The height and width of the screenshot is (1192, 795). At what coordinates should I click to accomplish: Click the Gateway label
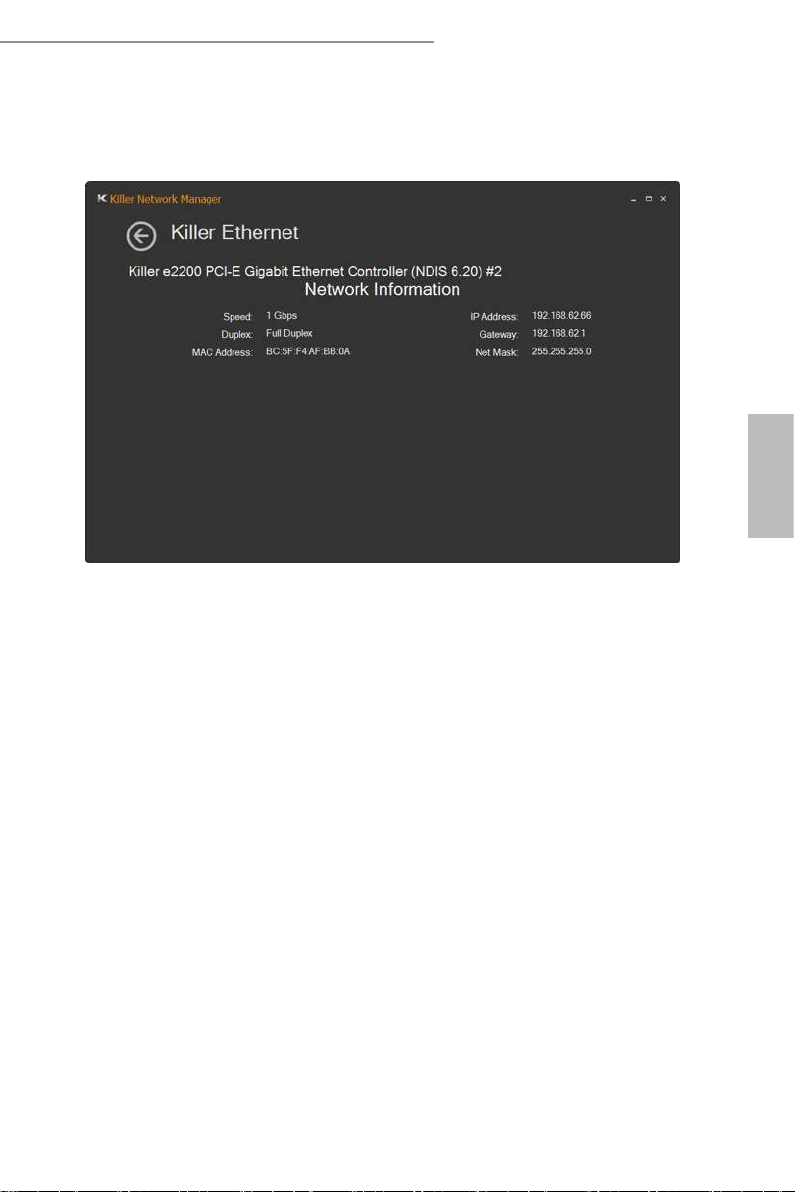499,334
